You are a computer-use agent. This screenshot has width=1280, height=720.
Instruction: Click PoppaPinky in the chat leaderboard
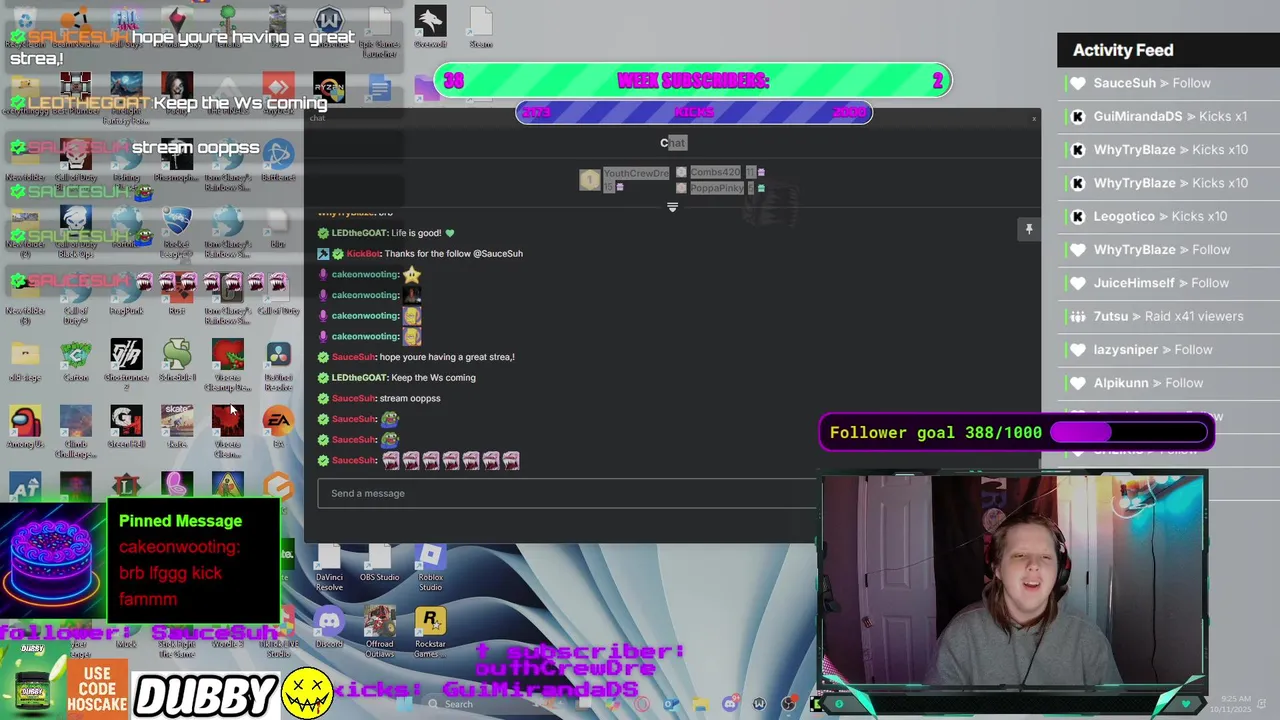(x=716, y=188)
